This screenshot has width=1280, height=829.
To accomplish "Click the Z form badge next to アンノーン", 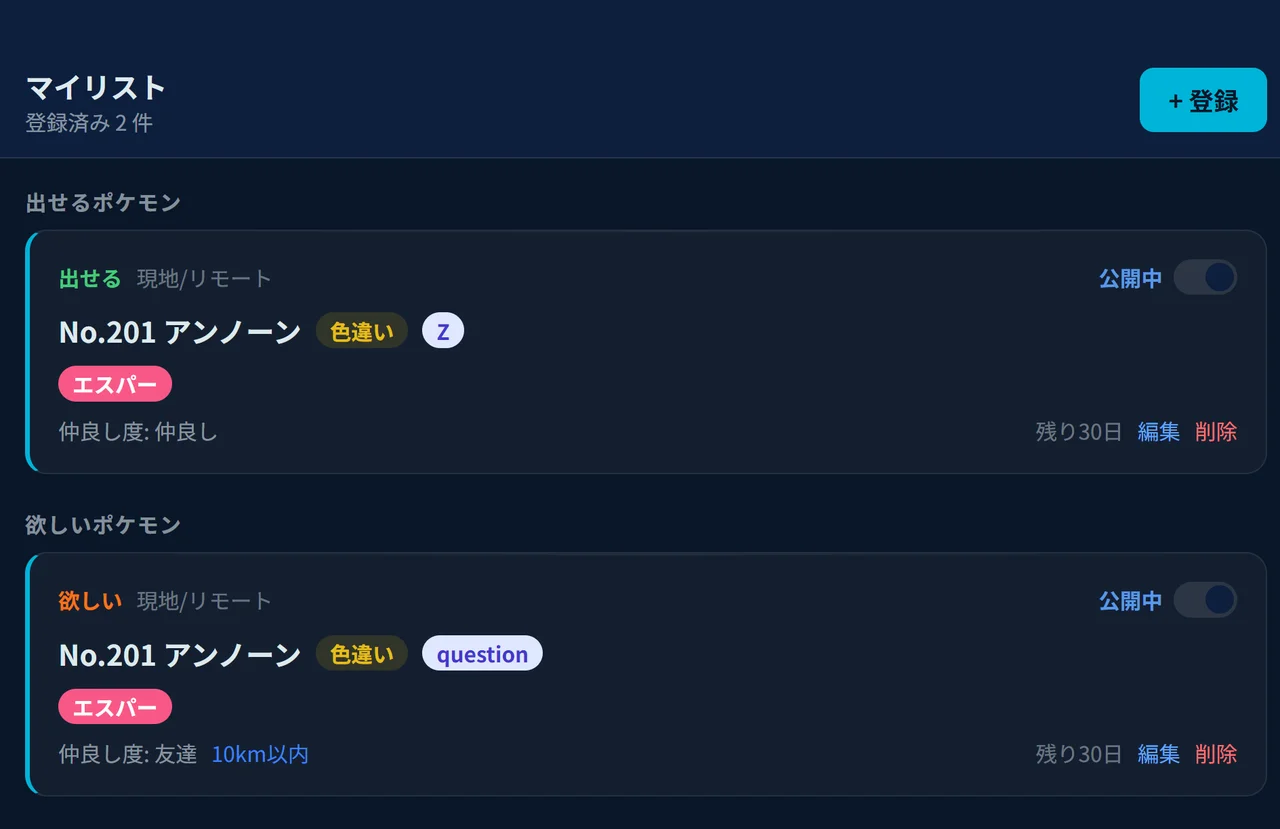I will (x=442, y=330).
